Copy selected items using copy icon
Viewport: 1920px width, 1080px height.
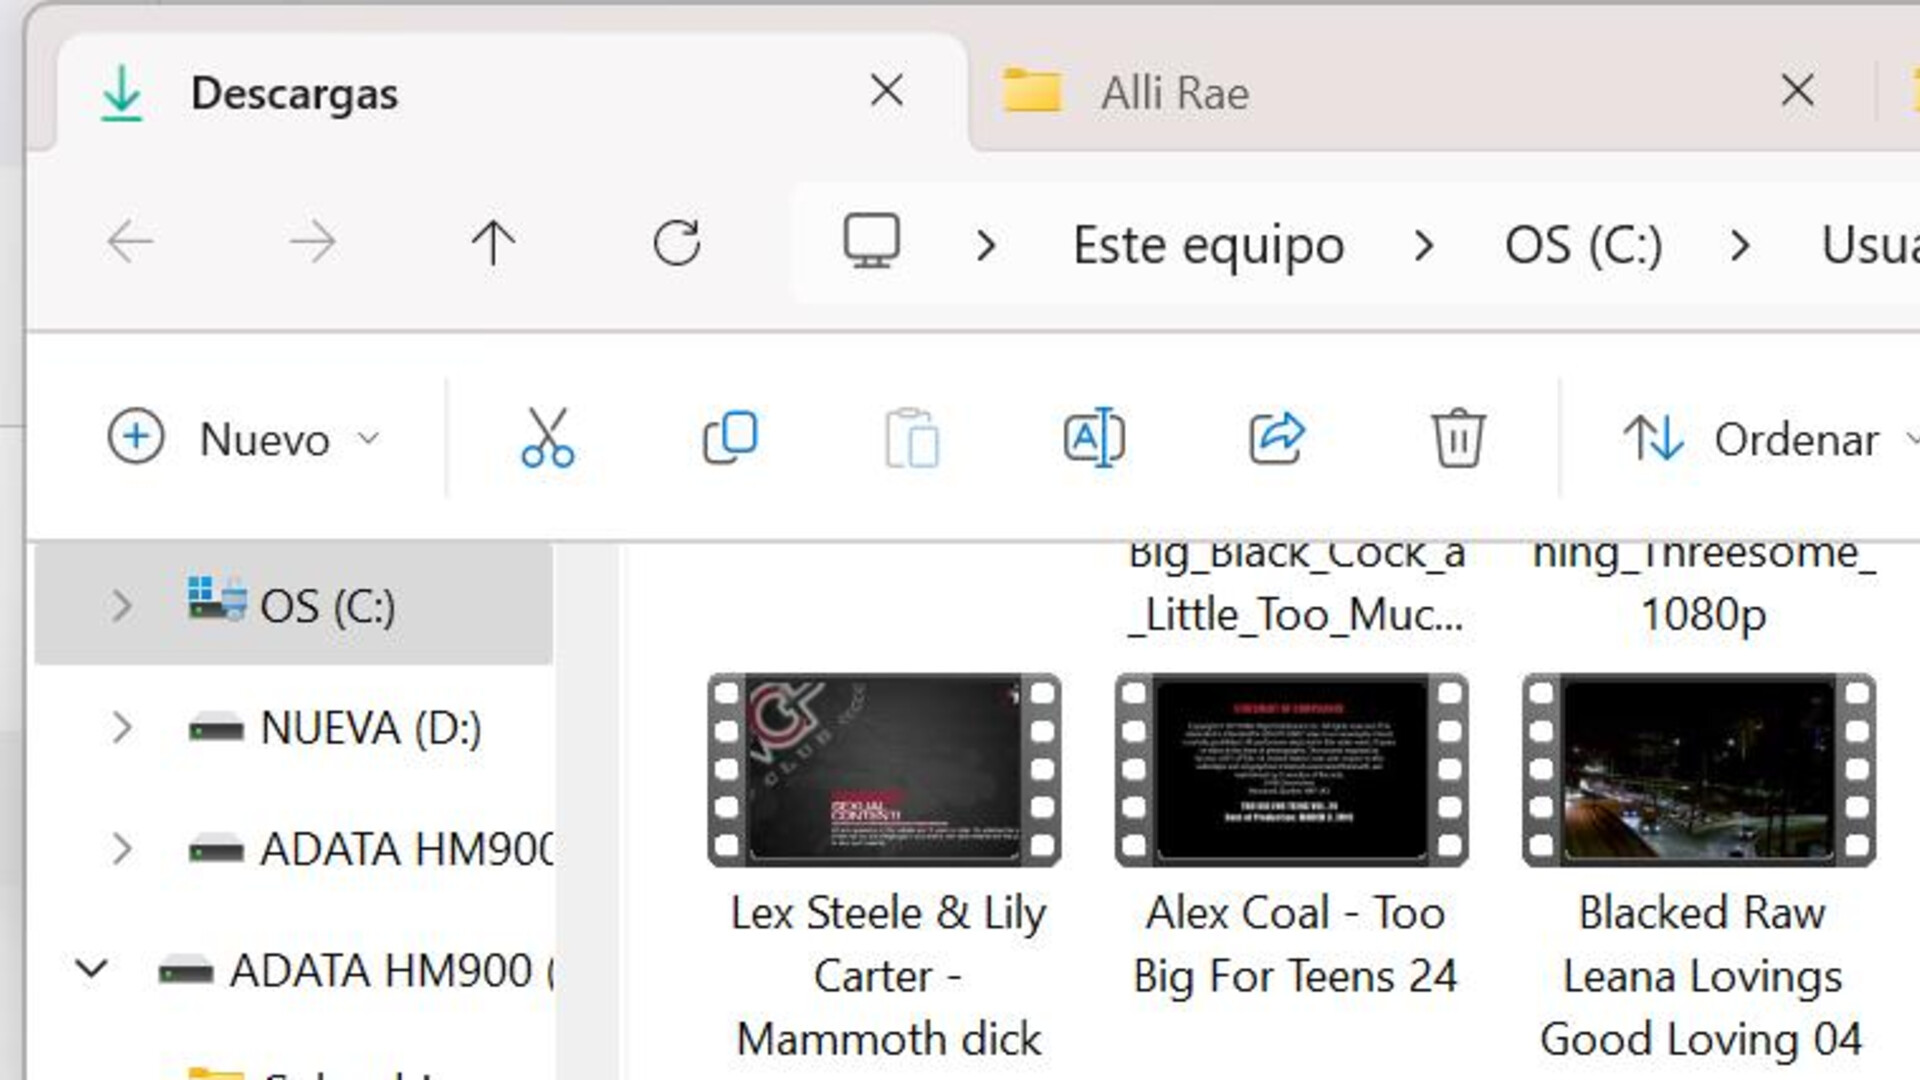[x=730, y=438]
